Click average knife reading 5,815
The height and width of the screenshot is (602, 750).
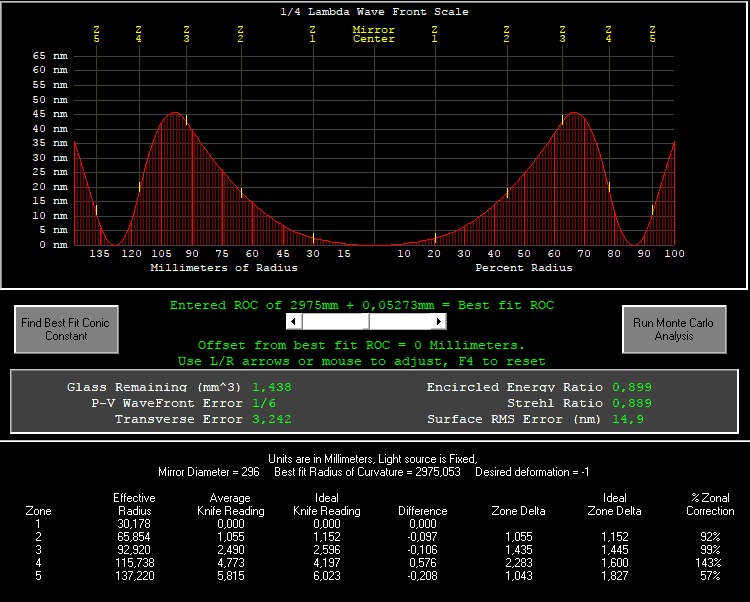click(231, 576)
